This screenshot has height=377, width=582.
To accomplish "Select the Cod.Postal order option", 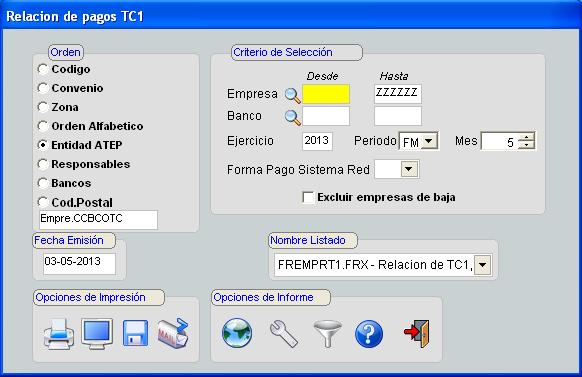I will coord(43,202).
